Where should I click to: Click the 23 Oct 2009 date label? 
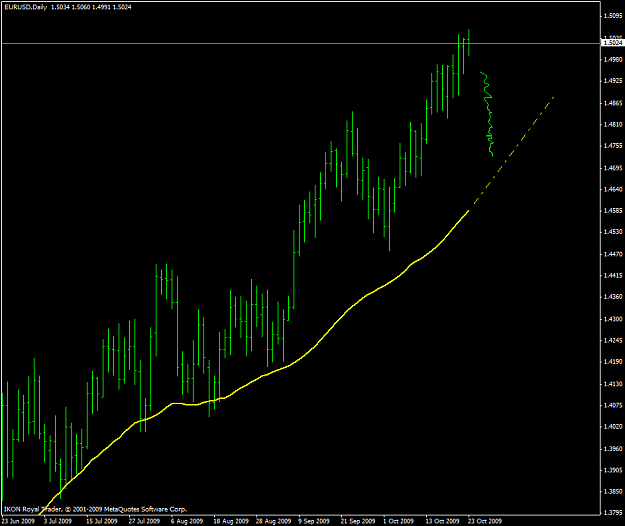click(485, 521)
